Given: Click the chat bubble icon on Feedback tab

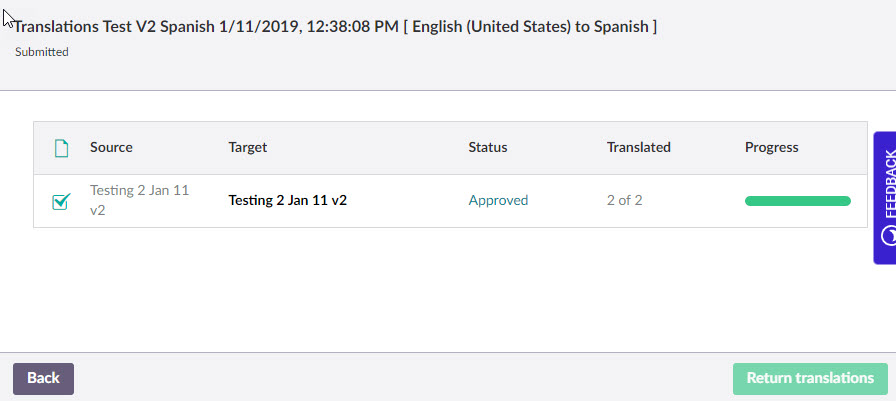Looking at the screenshot, I should point(889,235).
